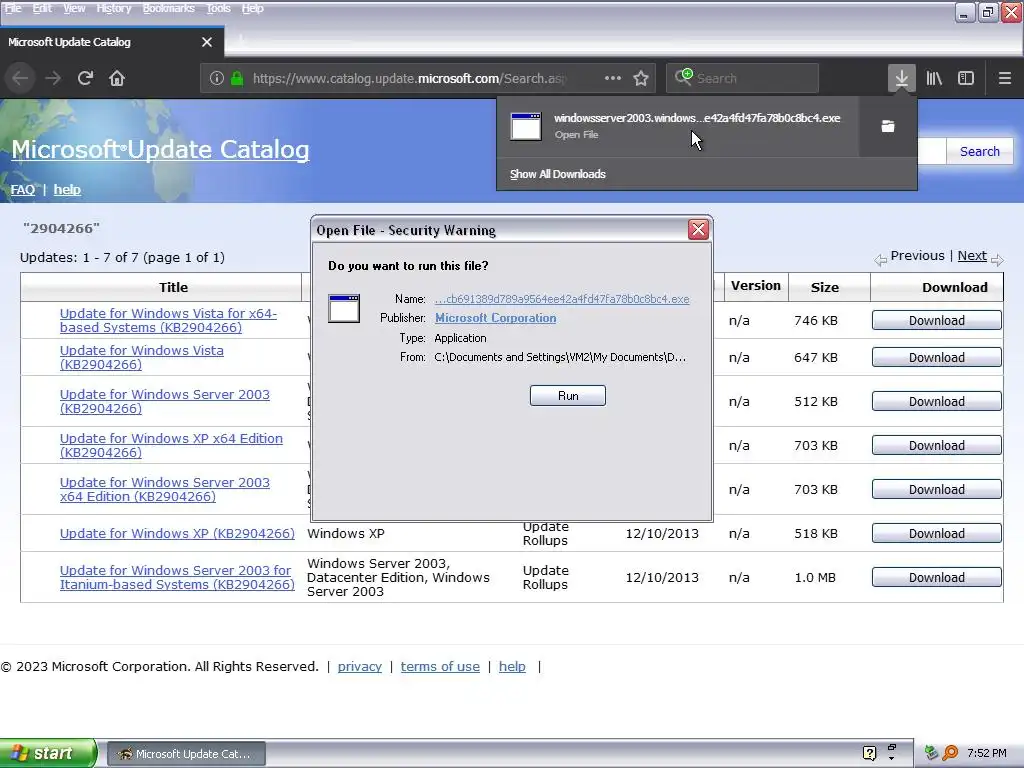Open page actions three-dot menu

pos(613,78)
